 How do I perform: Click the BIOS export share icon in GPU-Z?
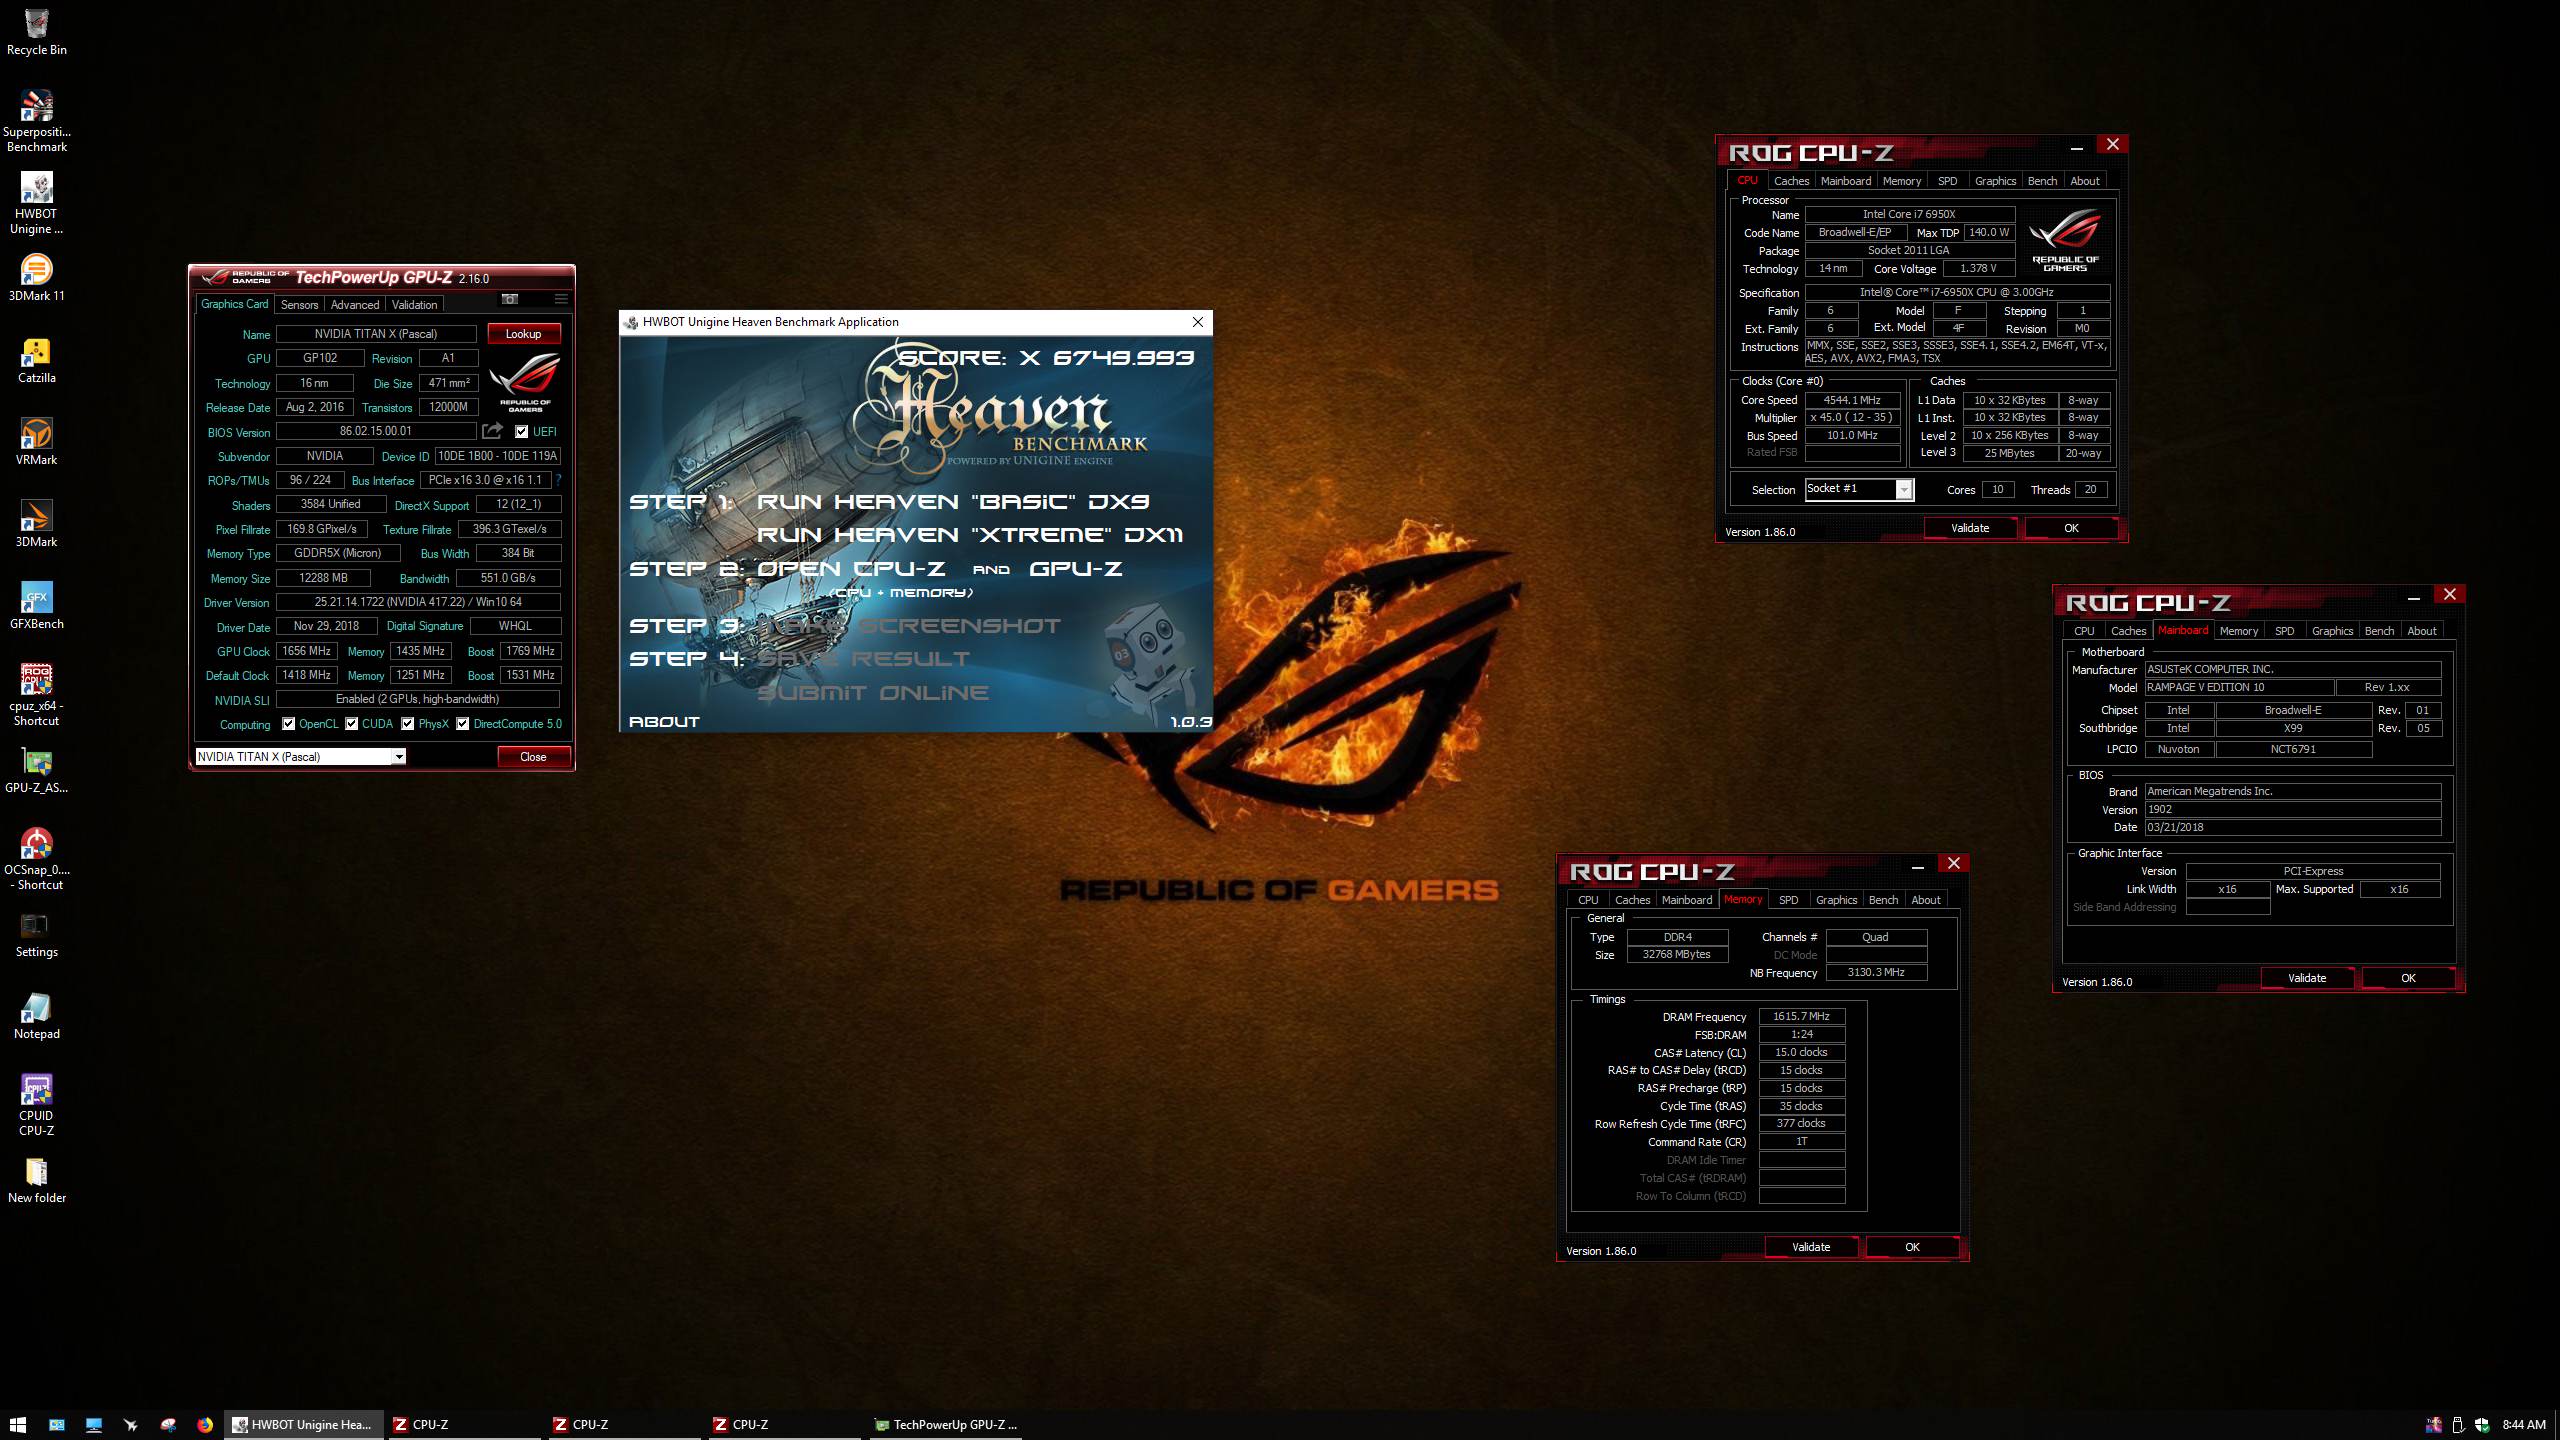point(493,431)
